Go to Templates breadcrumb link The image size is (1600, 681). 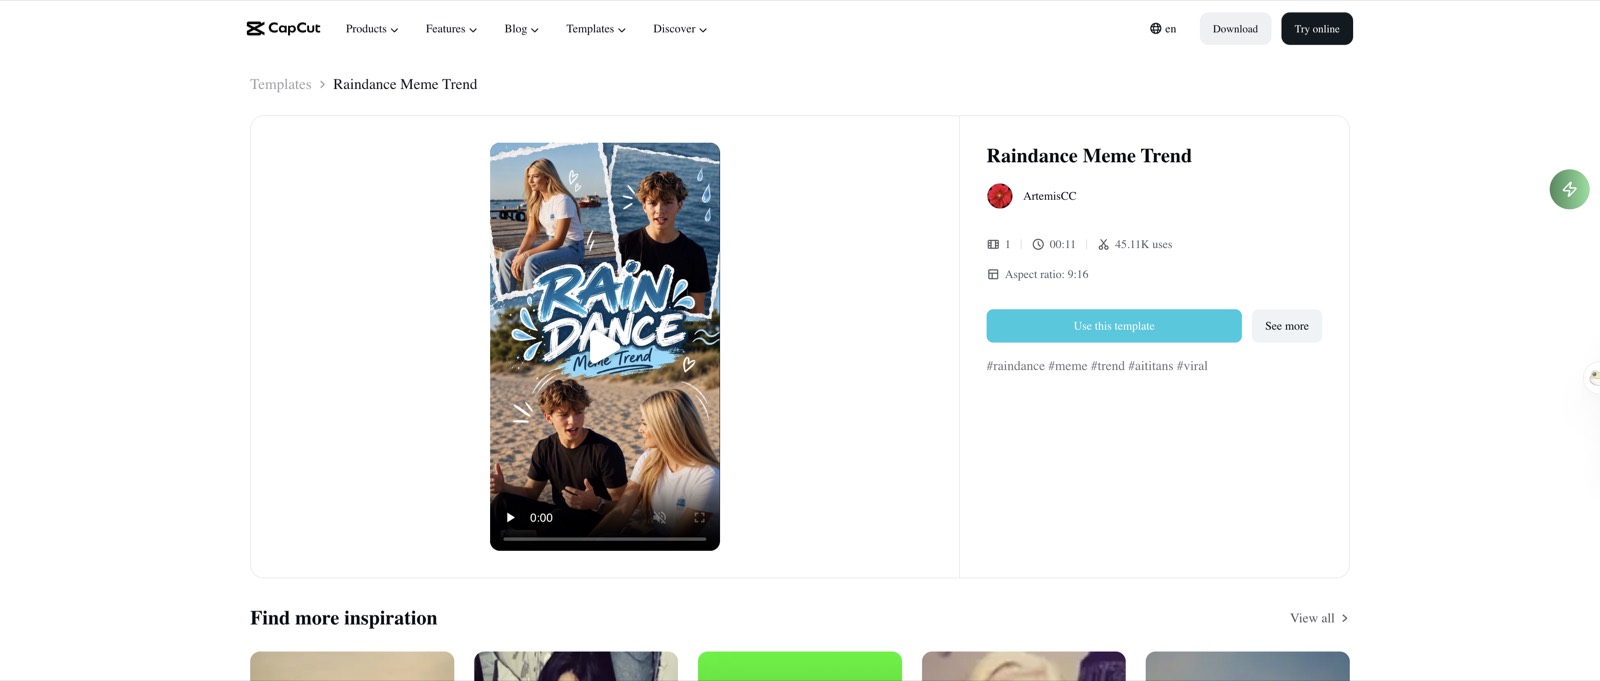281,85
